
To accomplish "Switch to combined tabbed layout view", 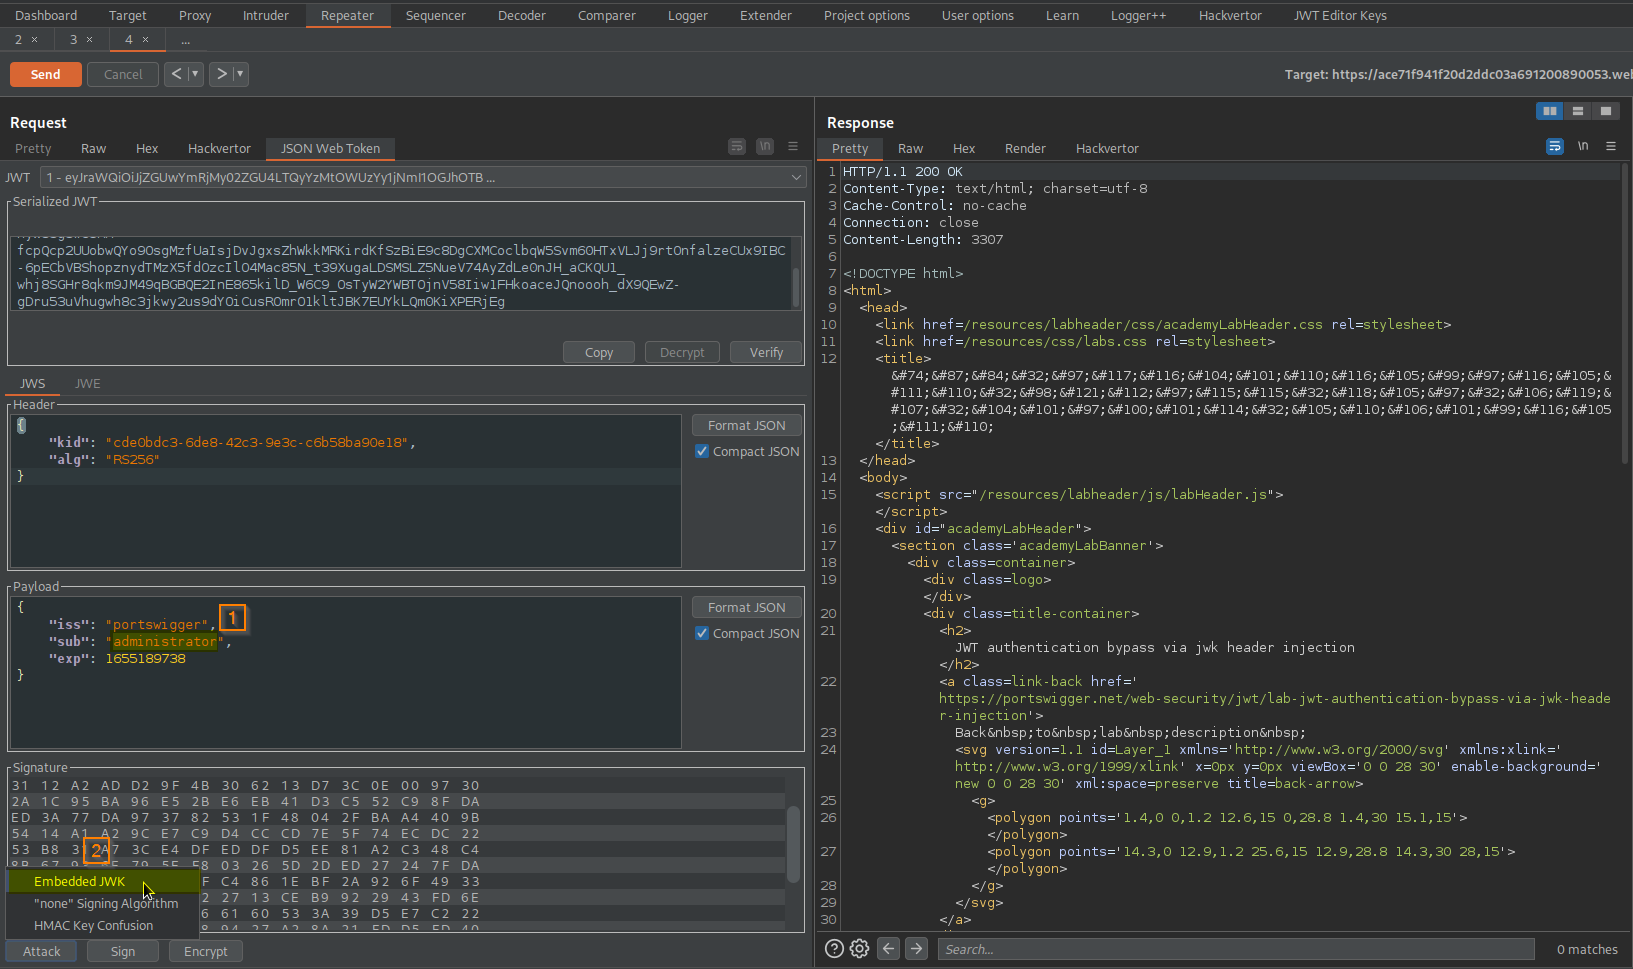I will tap(1606, 111).
